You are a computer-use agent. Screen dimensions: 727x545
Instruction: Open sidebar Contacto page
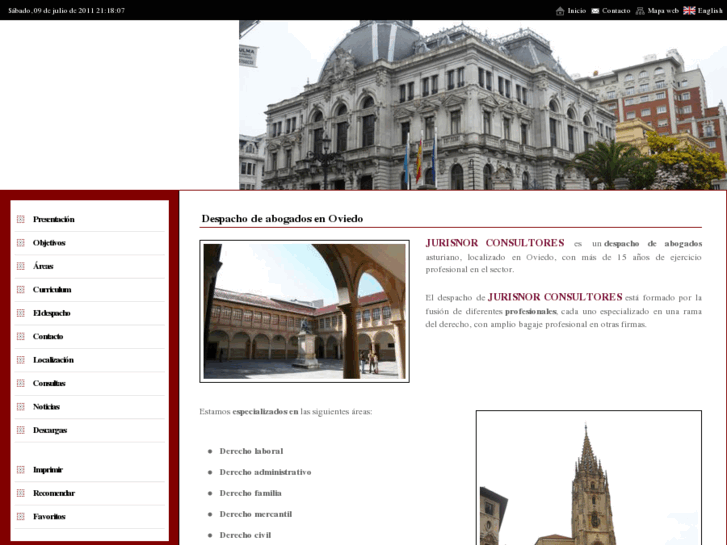click(x=48, y=336)
